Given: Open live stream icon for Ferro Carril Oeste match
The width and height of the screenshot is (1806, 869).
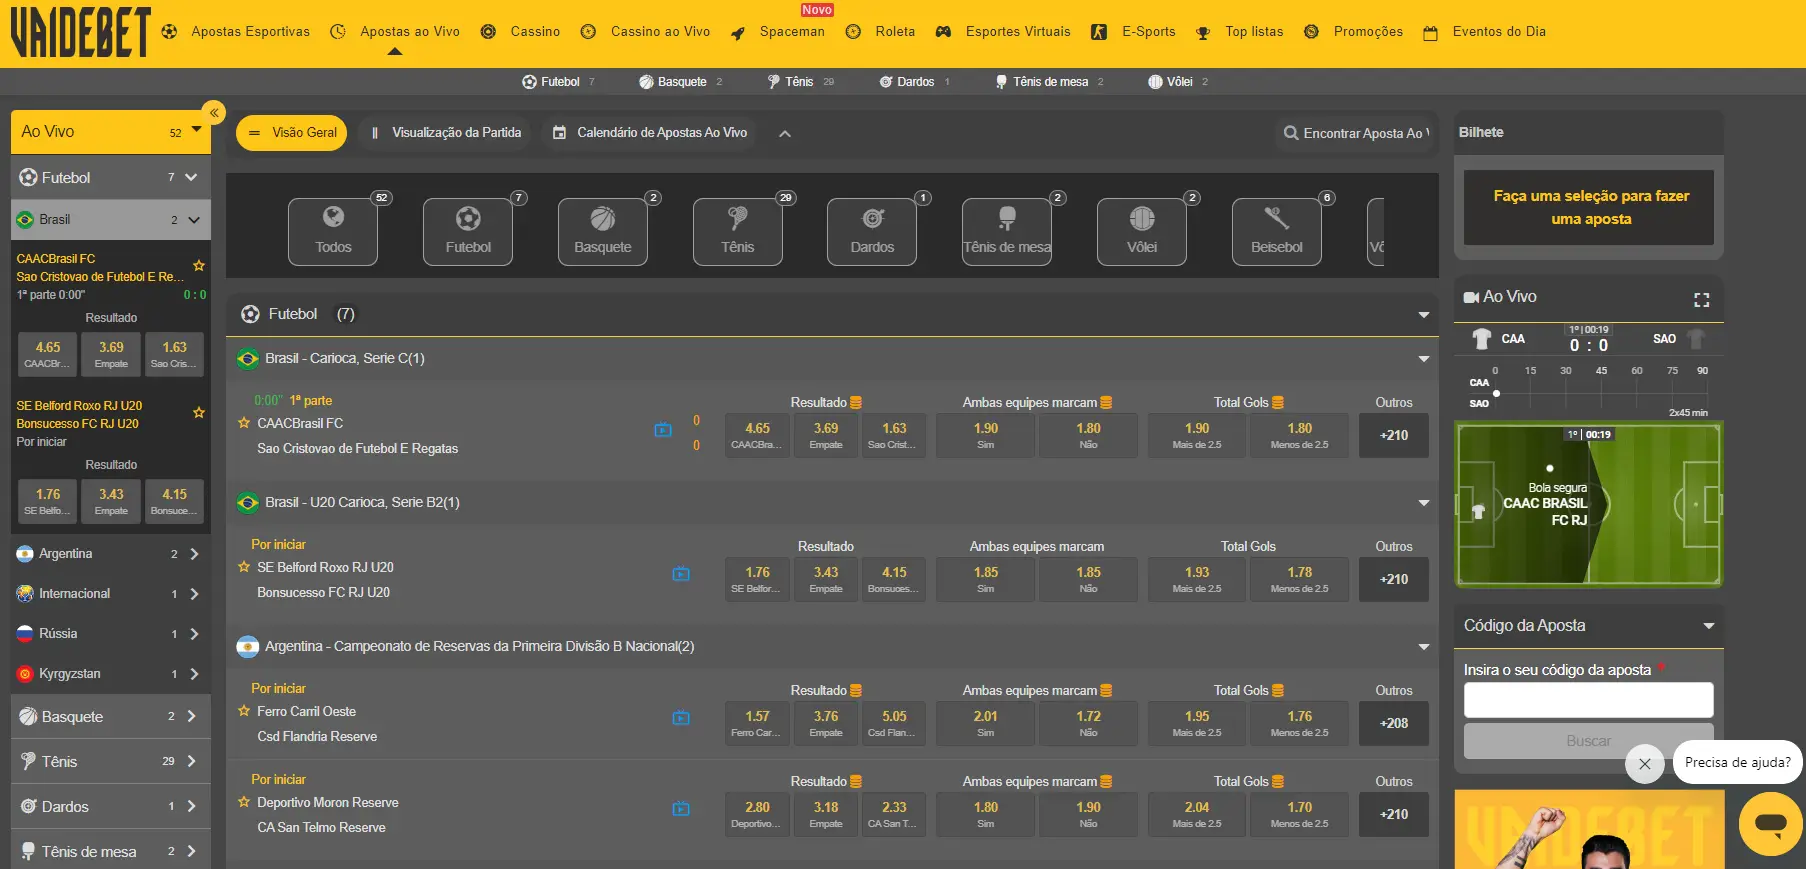Looking at the screenshot, I should point(681,718).
